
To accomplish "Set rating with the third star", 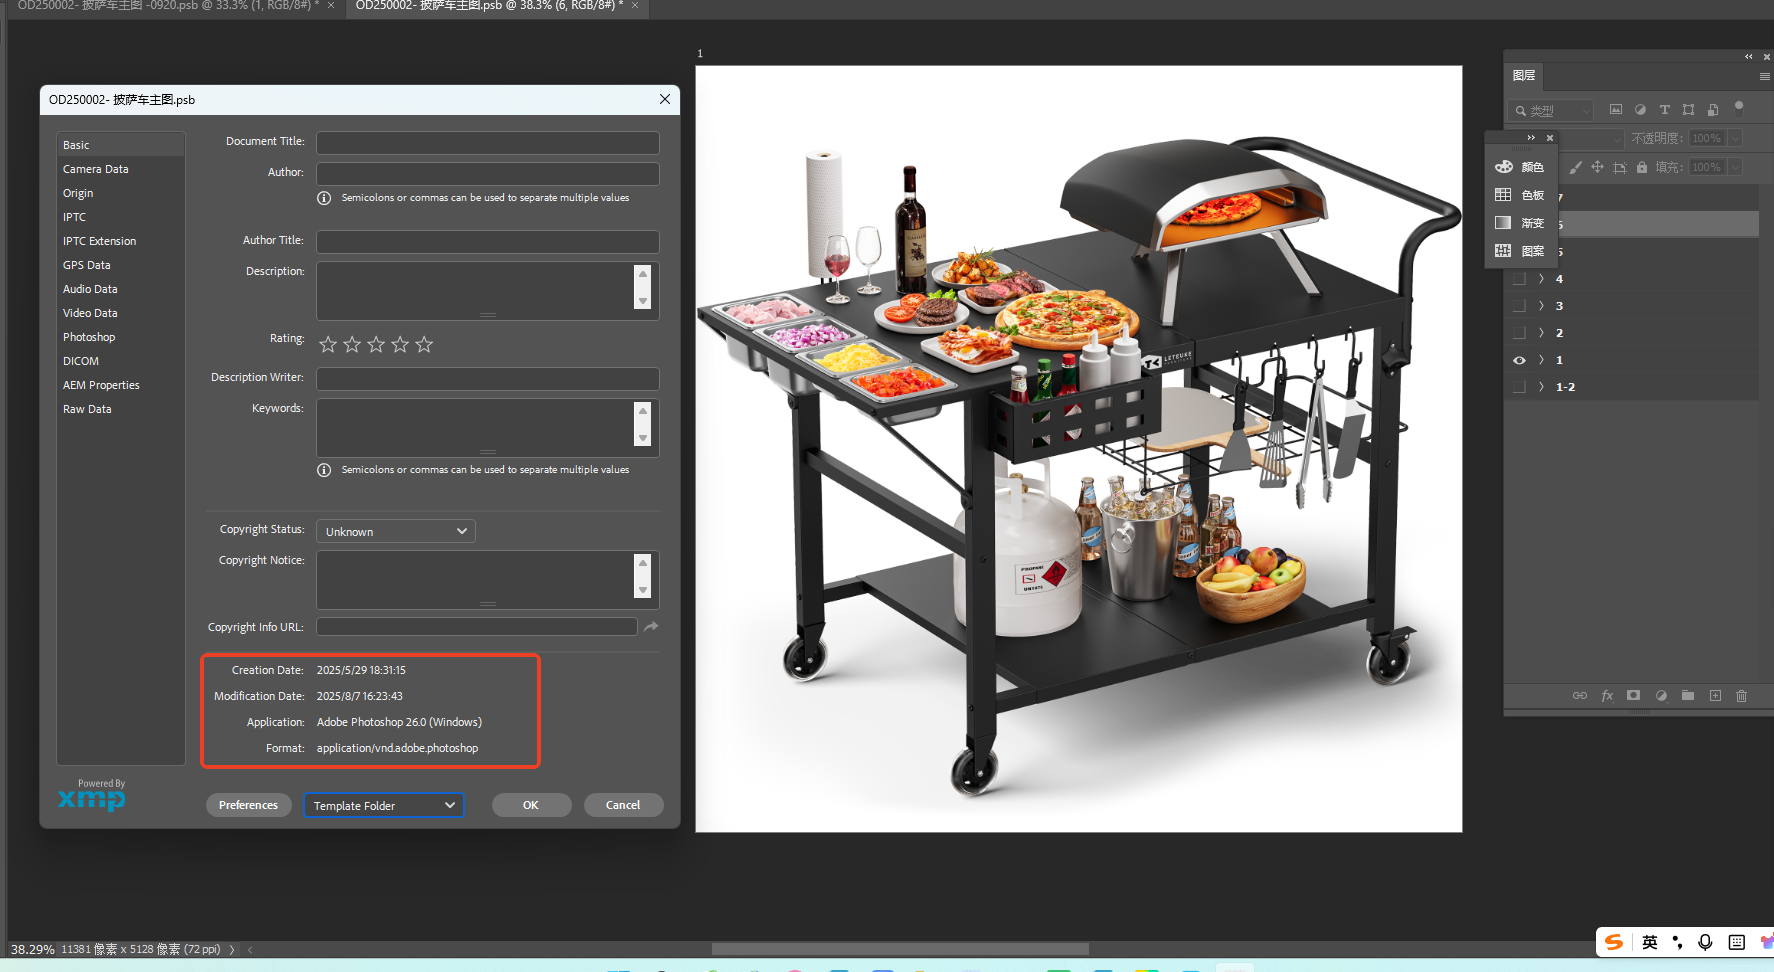I will [x=376, y=344].
